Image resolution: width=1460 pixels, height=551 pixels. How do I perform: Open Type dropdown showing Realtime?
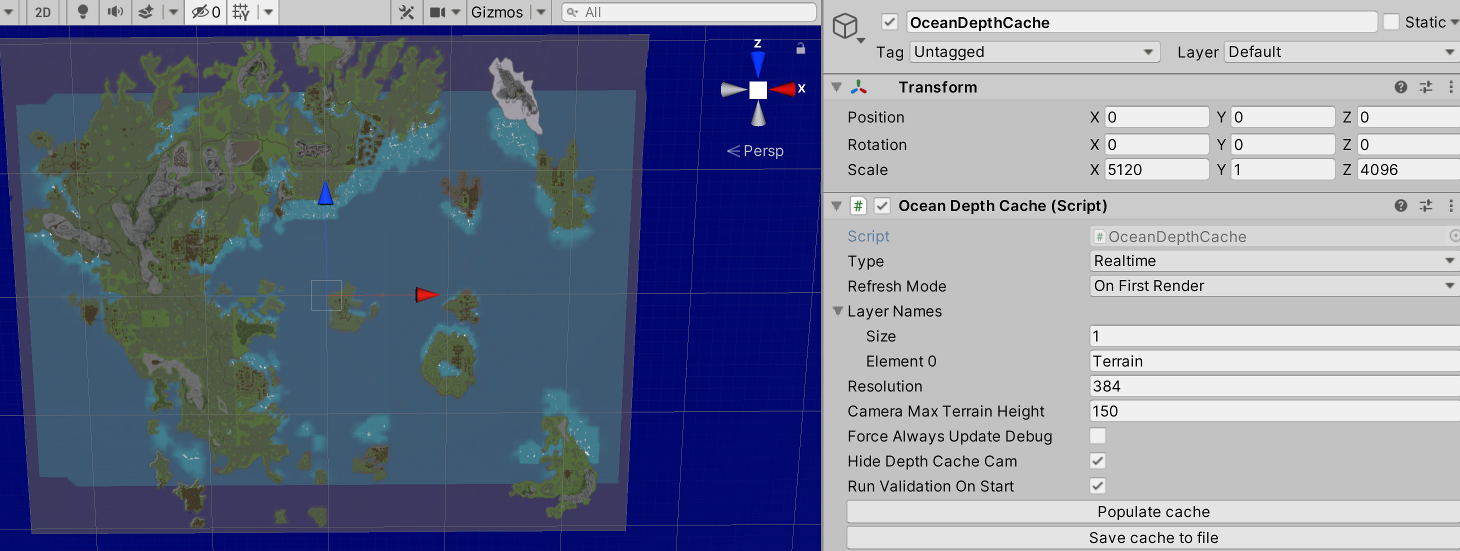tap(1275, 261)
